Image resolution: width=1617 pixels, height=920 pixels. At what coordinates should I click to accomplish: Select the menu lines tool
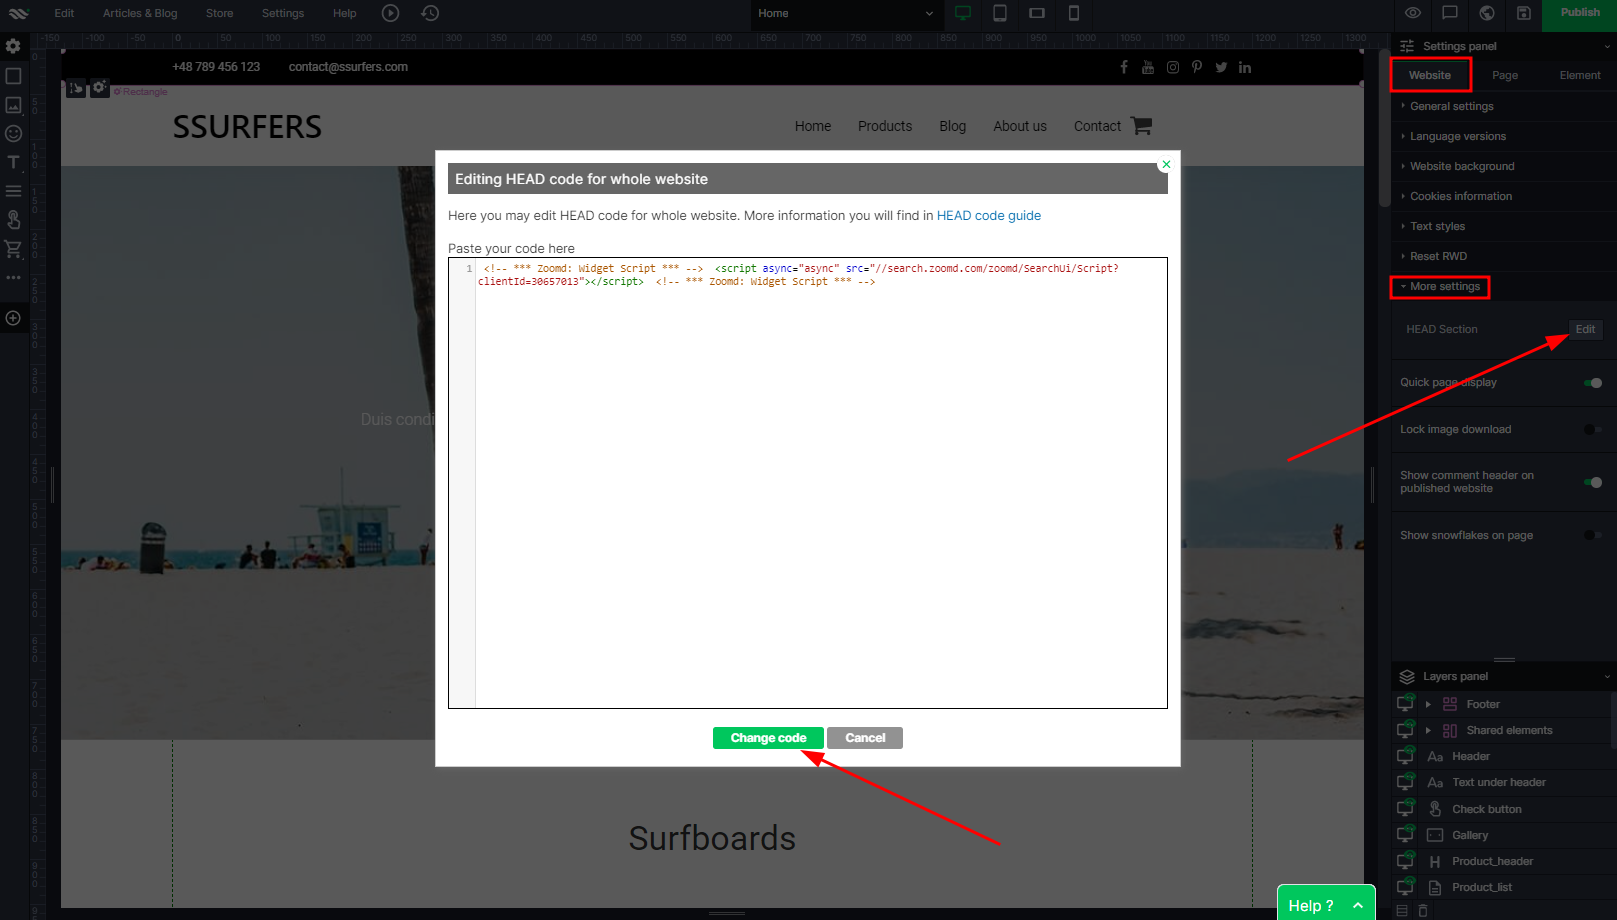pos(13,191)
